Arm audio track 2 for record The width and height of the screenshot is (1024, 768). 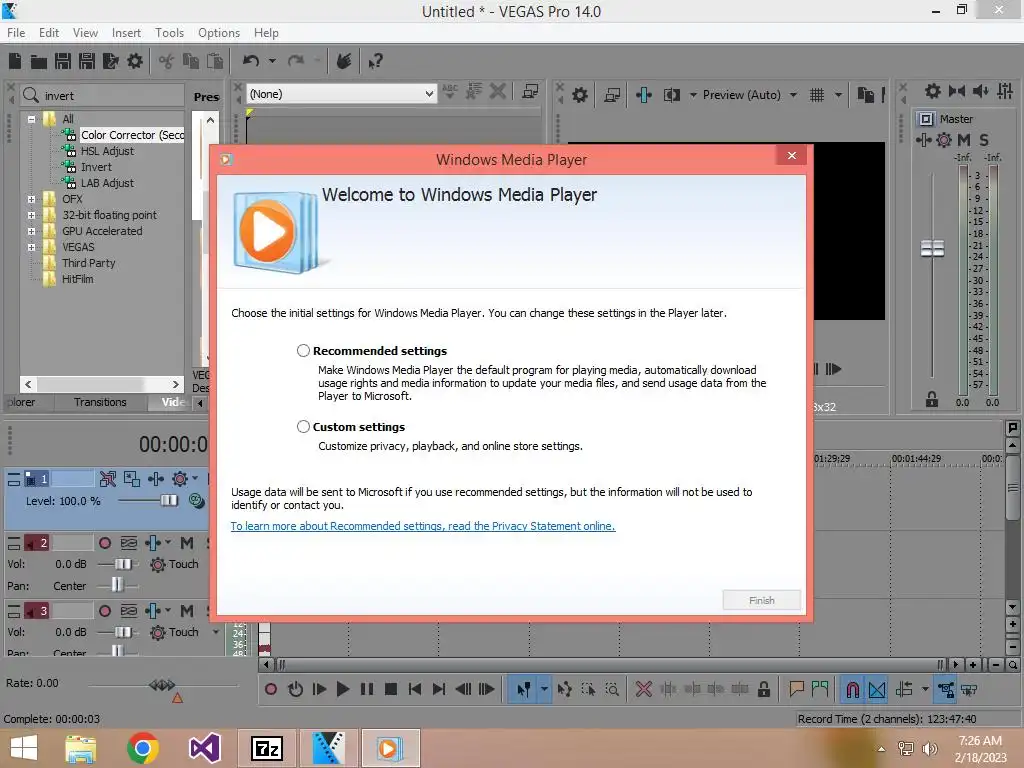104,543
